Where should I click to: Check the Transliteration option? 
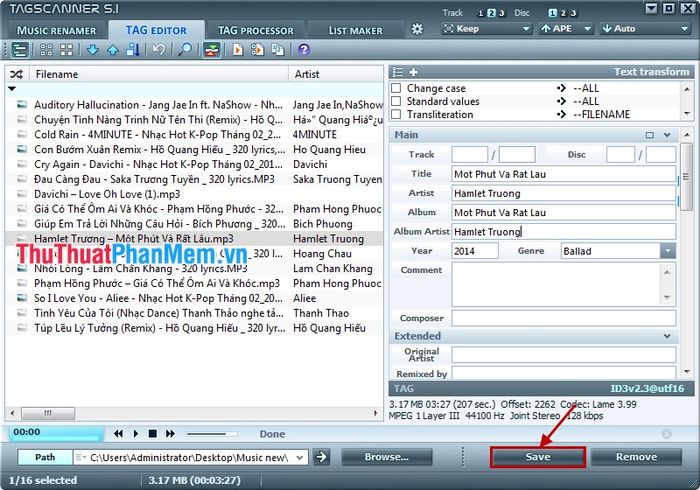click(396, 114)
